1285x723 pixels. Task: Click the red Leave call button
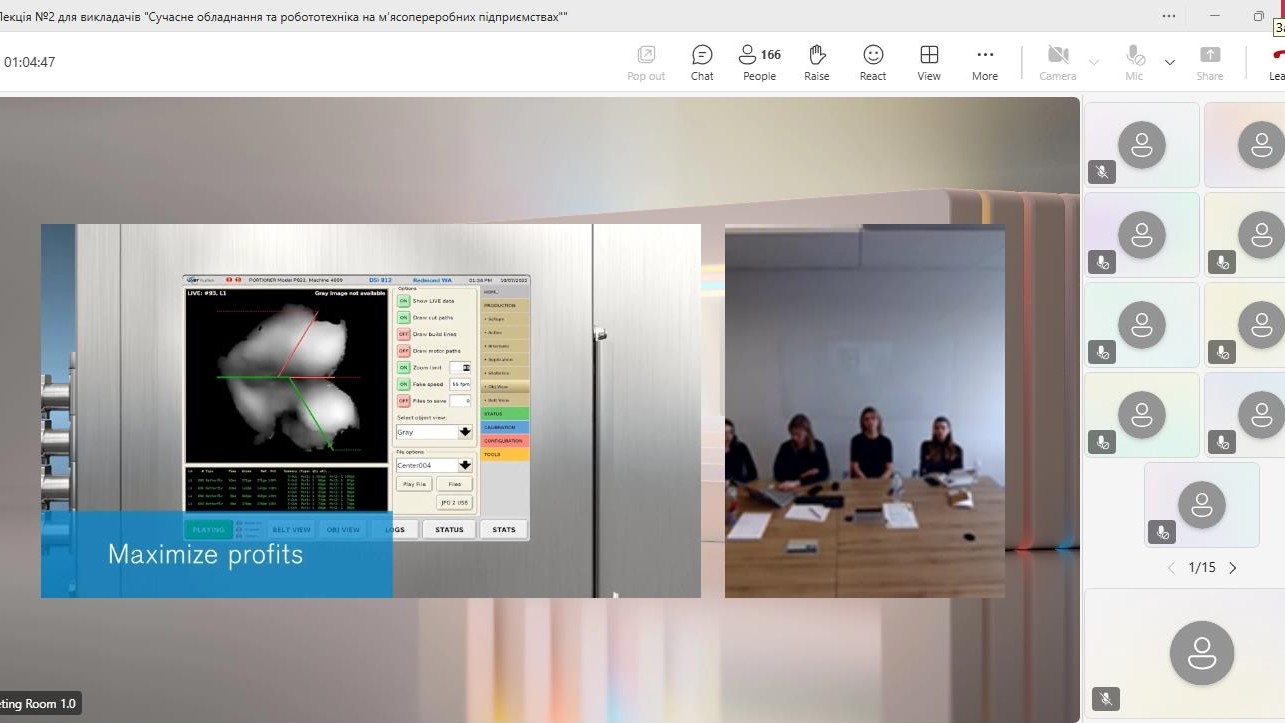(x=1276, y=62)
